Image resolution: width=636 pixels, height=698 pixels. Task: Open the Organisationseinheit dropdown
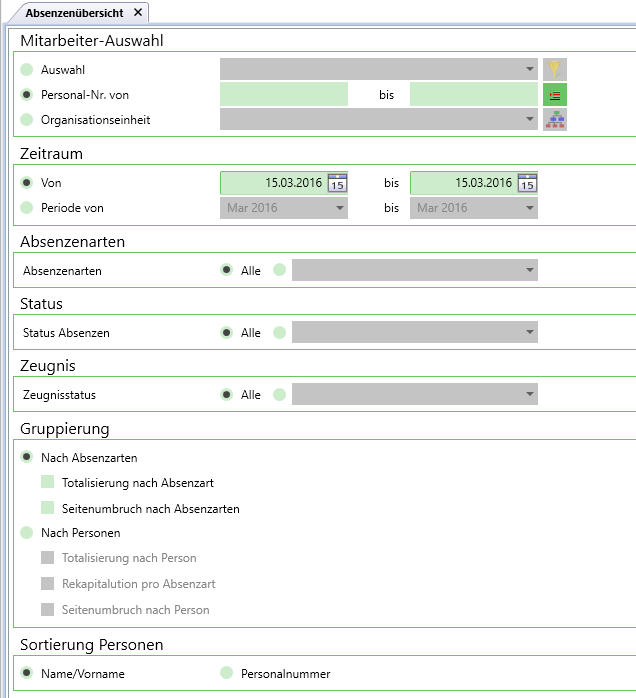[379, 119]
